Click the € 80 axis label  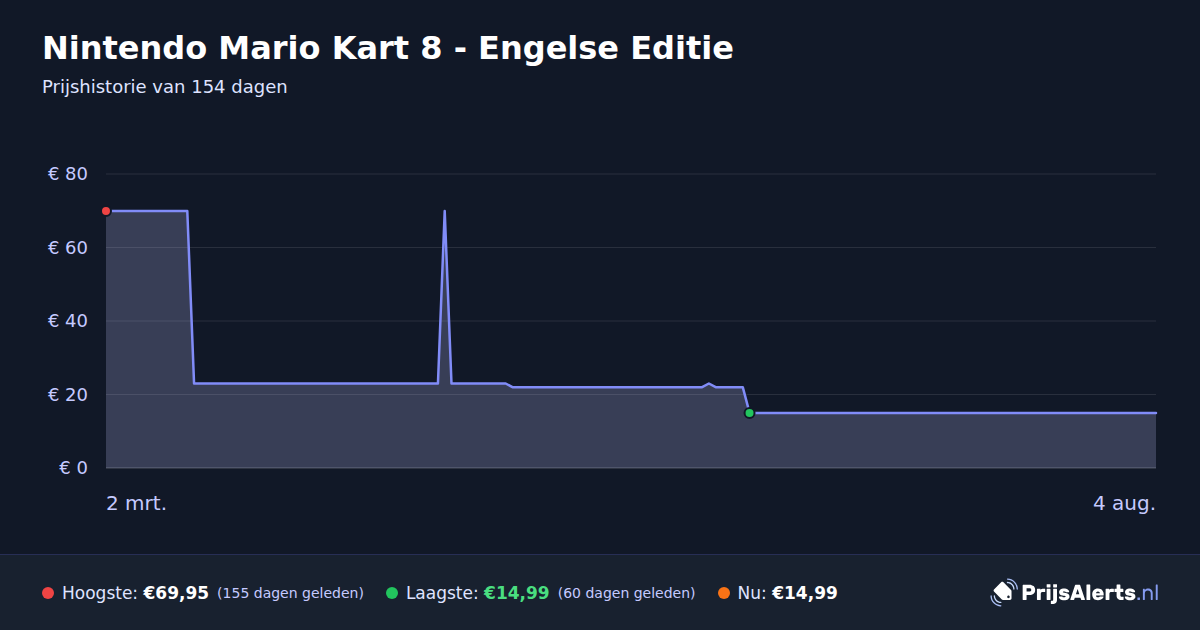pos(68,174)
